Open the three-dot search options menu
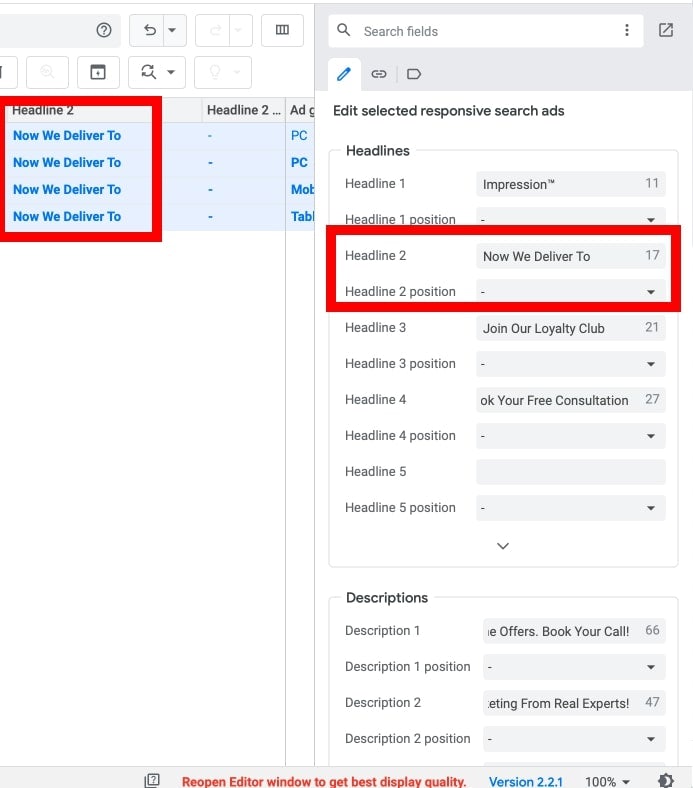The height and width of the screenshot is (788, 693). coord(627,30)
